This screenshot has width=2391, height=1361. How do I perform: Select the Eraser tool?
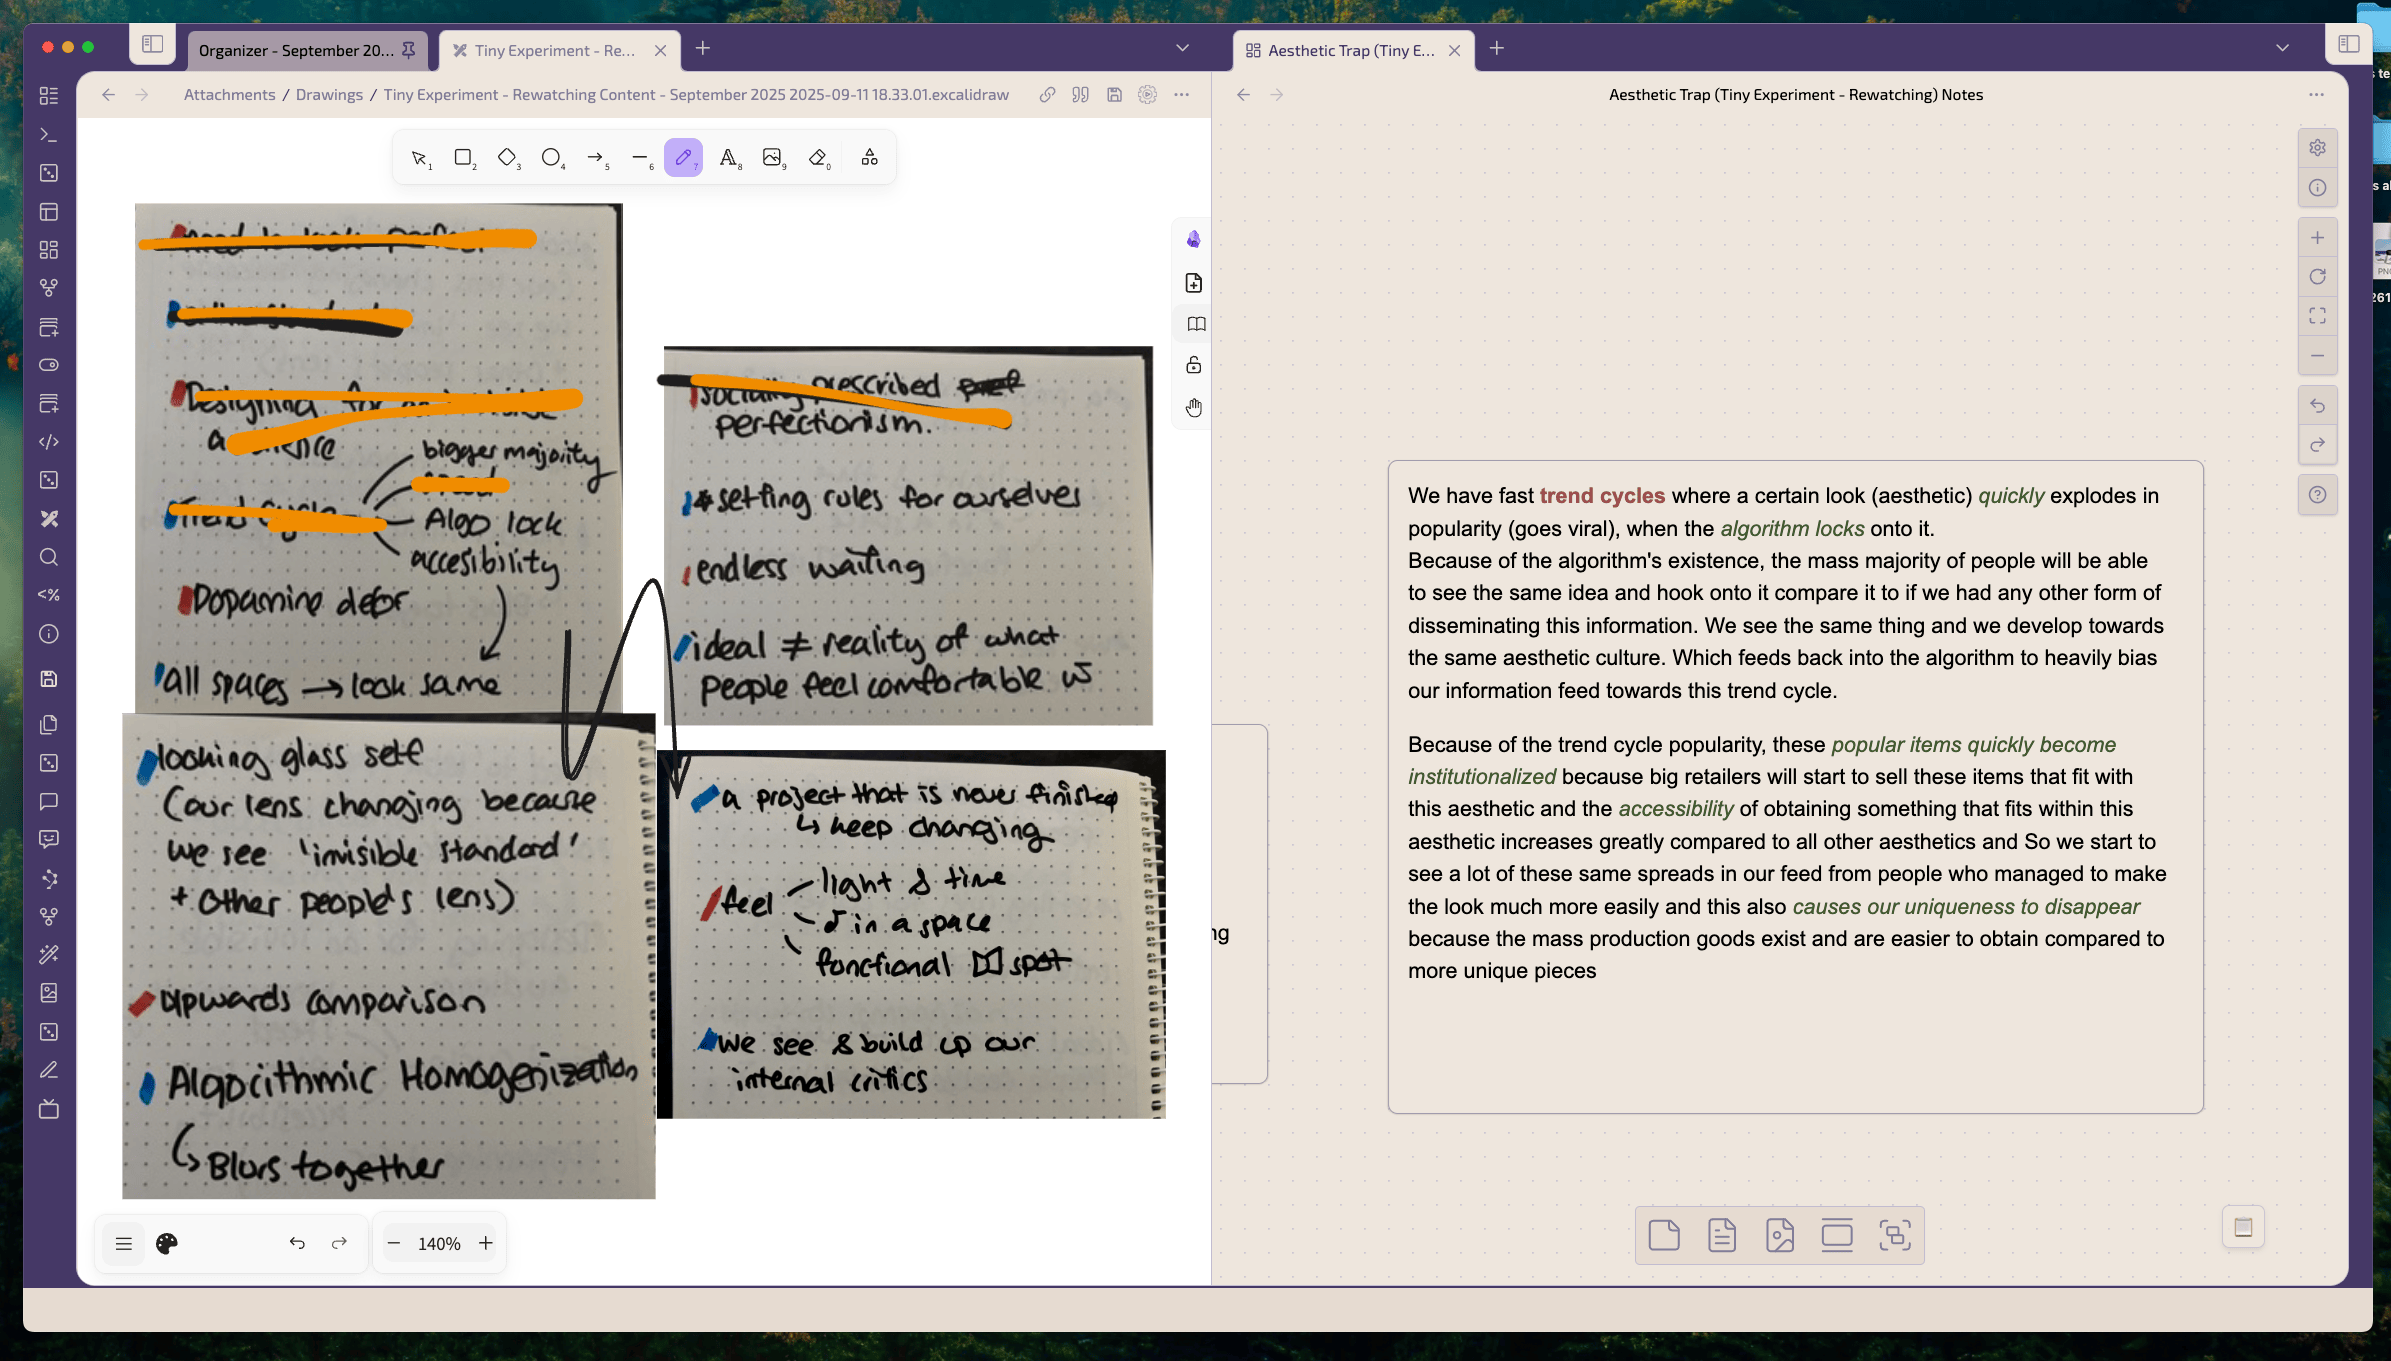(x=818, y=157)
